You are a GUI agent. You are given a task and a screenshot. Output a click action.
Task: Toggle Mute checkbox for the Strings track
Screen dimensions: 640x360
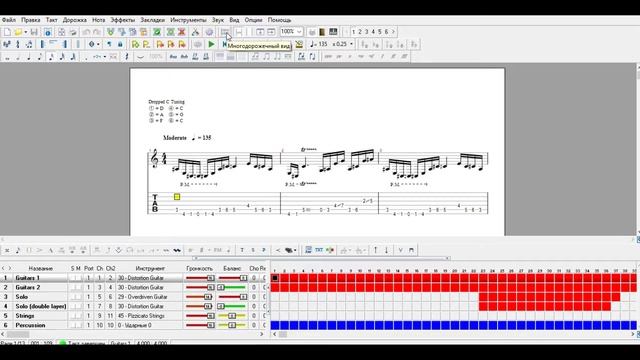(x=78, y=316)
